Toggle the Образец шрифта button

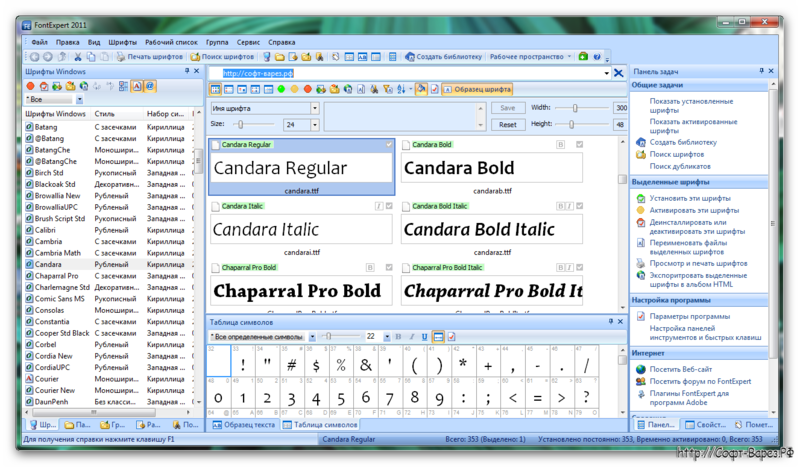pyautogui.click(x=477, y=89)
